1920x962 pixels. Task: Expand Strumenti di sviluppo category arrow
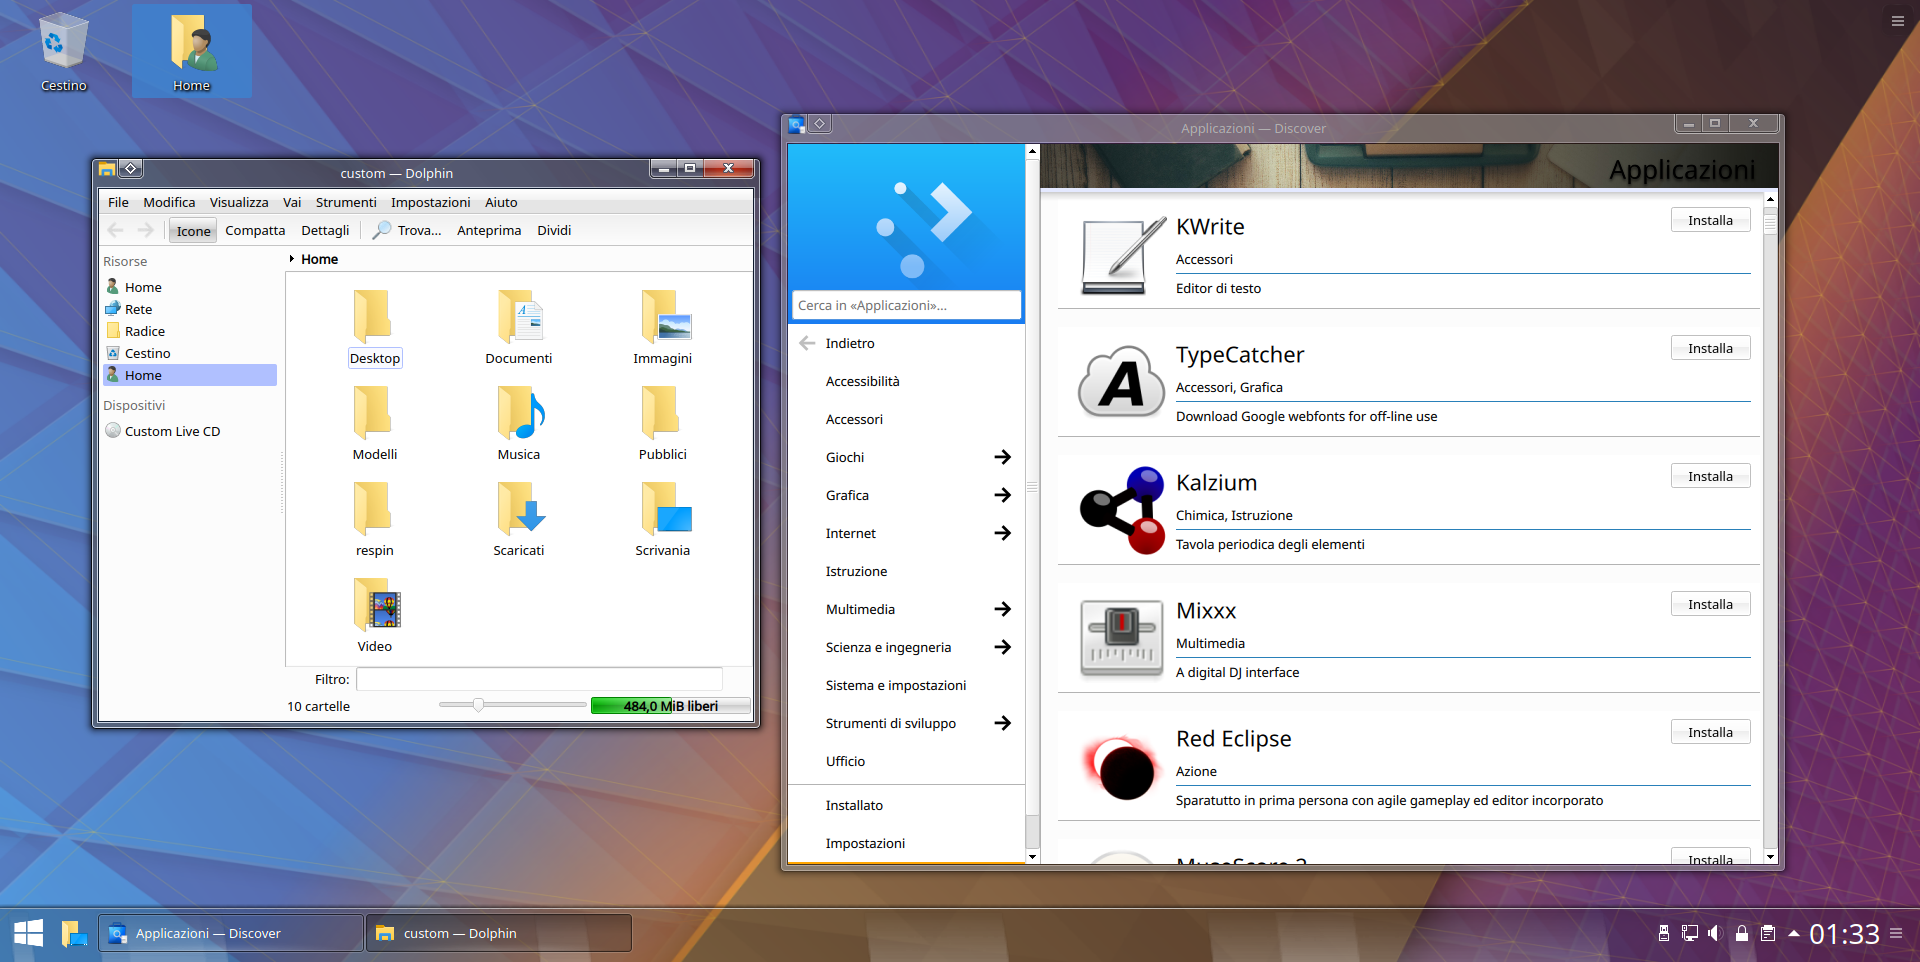point(1002,723)
